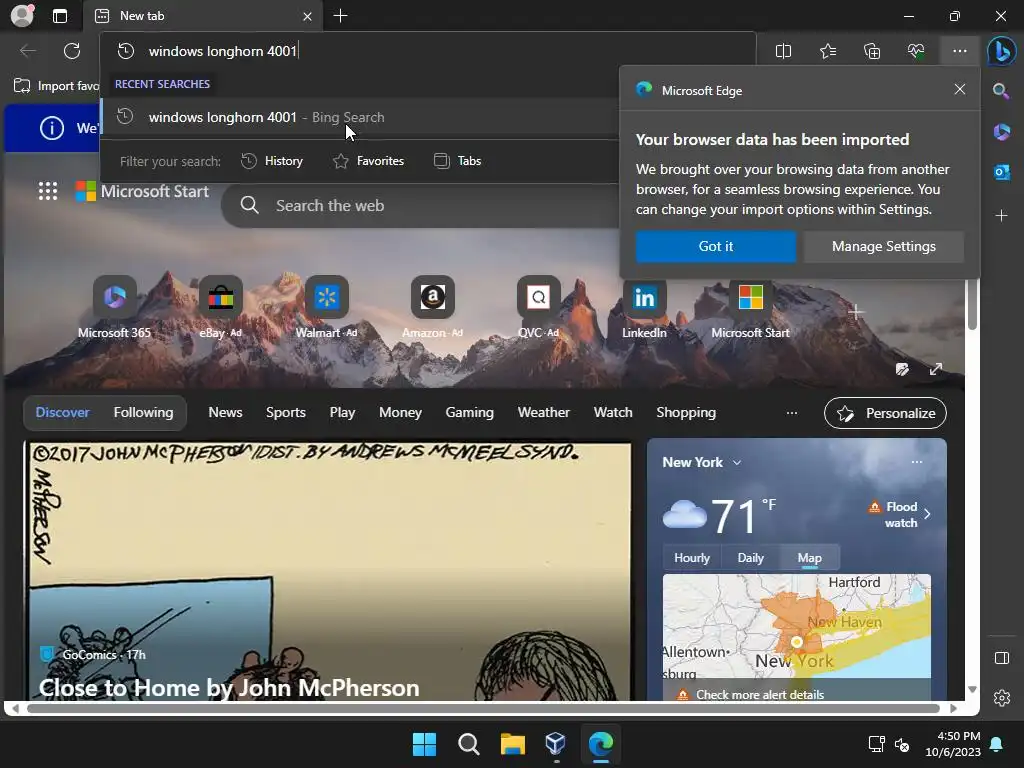Open the Walmart quick link tile

327,307
